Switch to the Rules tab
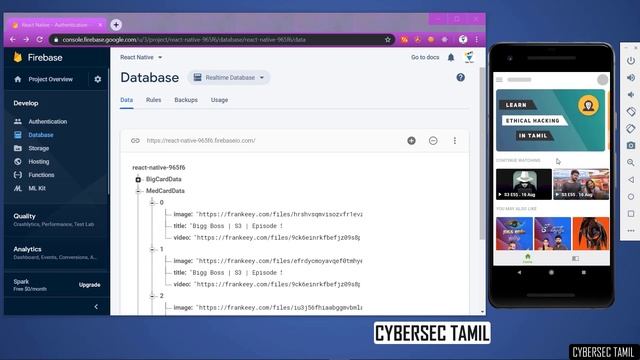The width and height of the screenshot is (640, 360). click(x=153, y=100)
